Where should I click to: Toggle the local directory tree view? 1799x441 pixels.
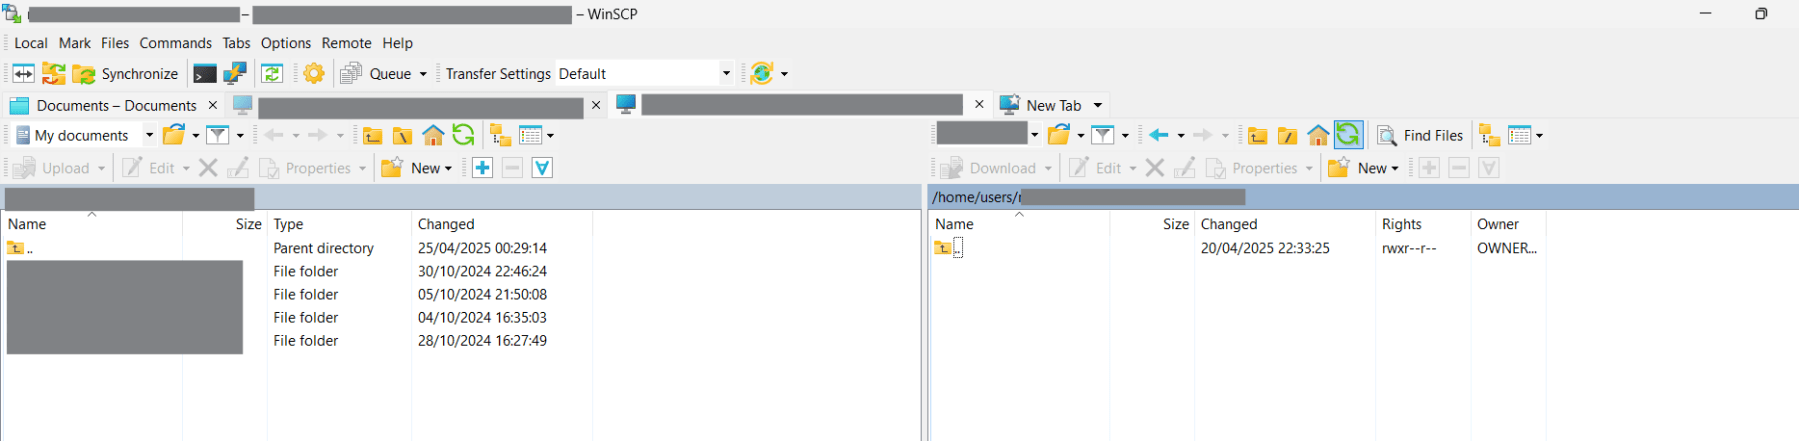click(x=500, y=136)
